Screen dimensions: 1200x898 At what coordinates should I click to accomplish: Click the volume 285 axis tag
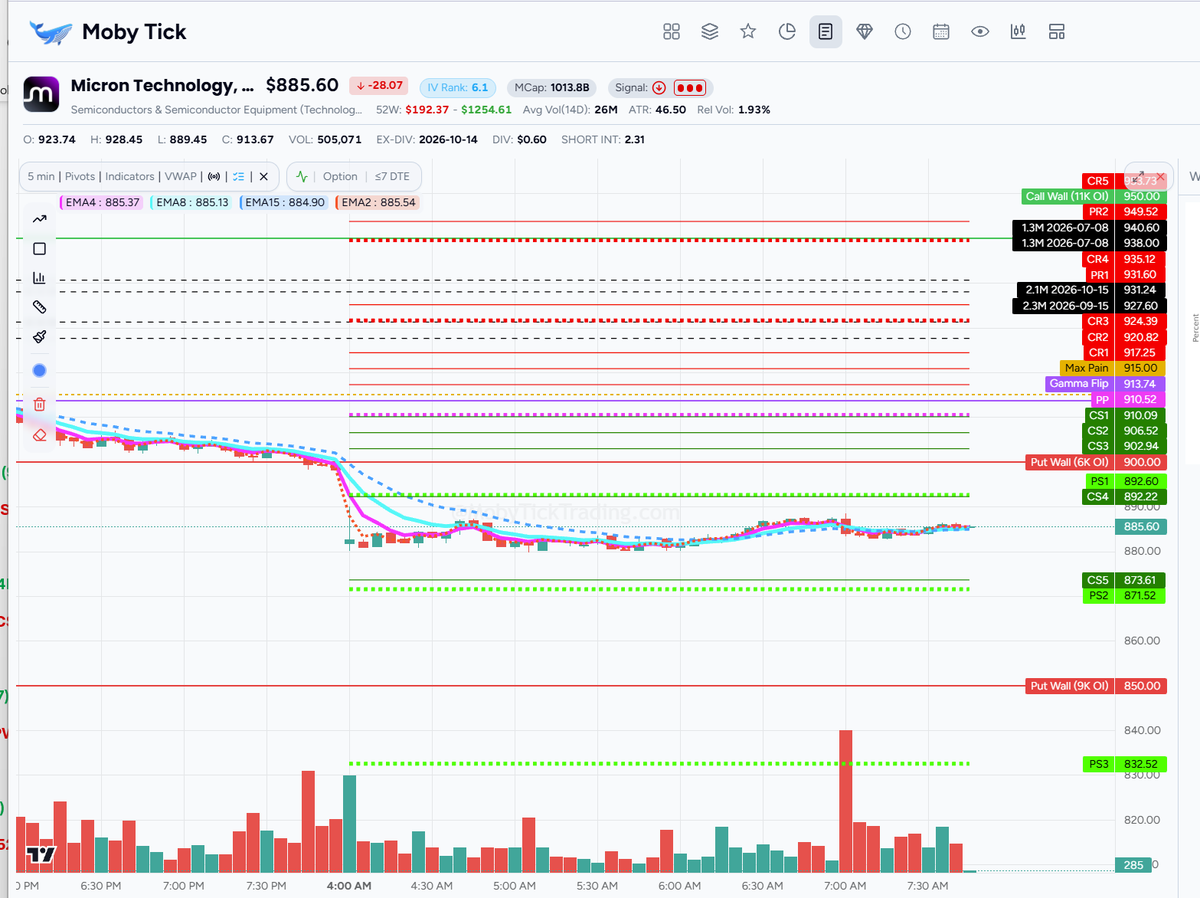click(x=1133, y=865)
